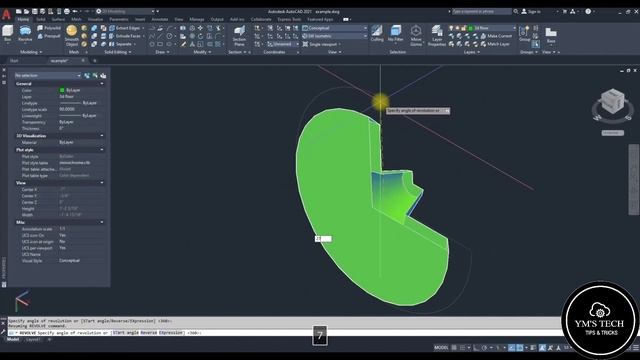Image resolution: width=640 pixels, height=360 pixels.
Task: Open the Manage ribbon tab
Action: click(x=196, y=20)
